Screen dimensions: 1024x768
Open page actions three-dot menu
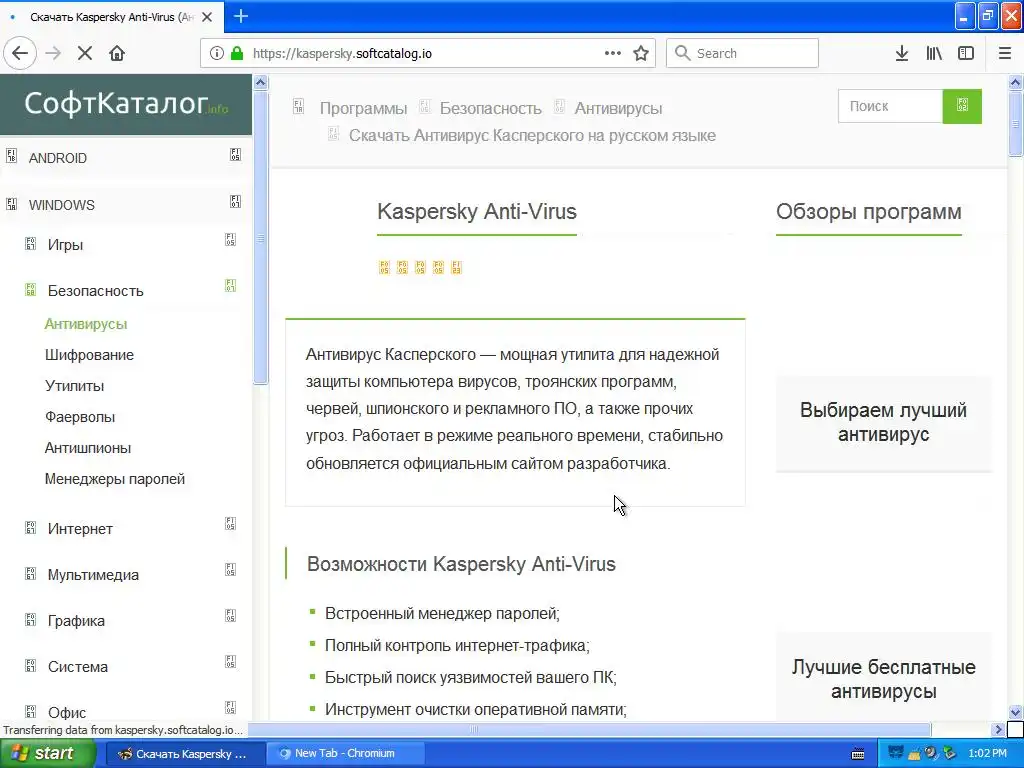613,53
